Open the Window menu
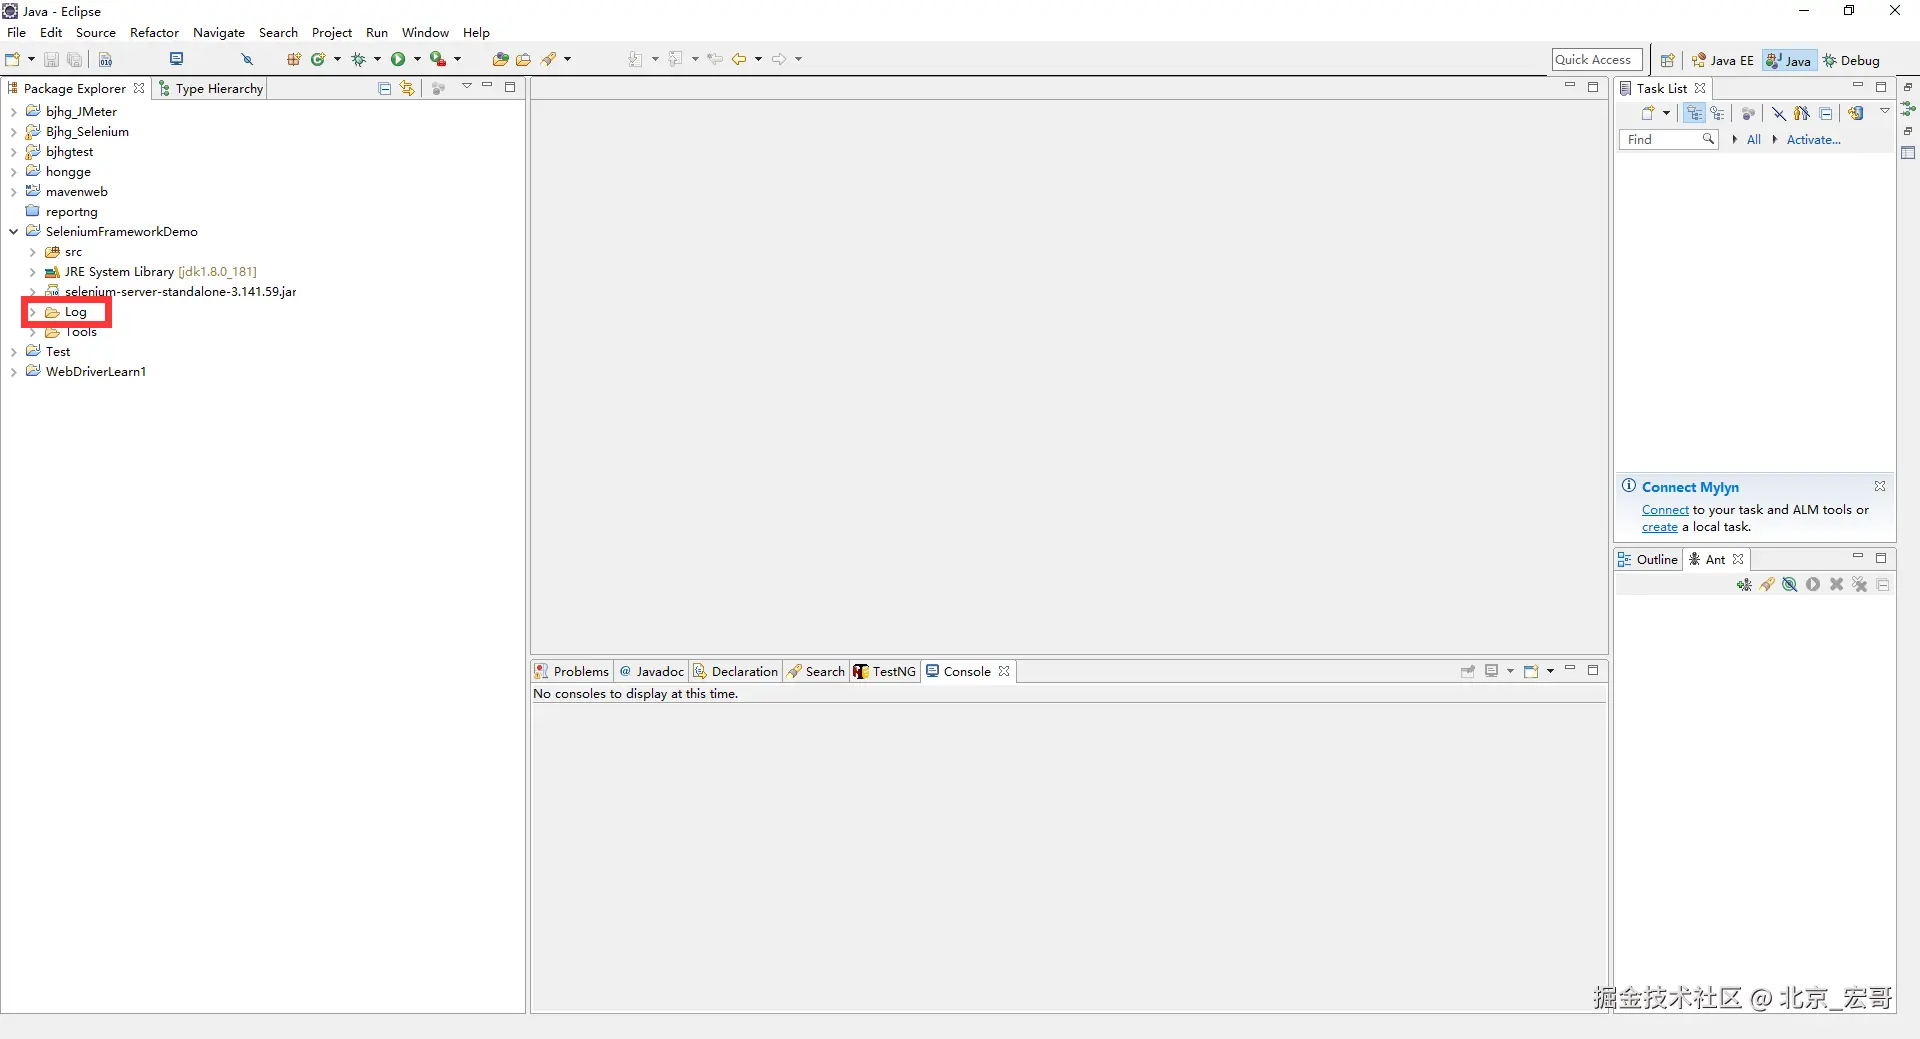The height and width of the screenshot is (1039, 1920). point(425,32)
